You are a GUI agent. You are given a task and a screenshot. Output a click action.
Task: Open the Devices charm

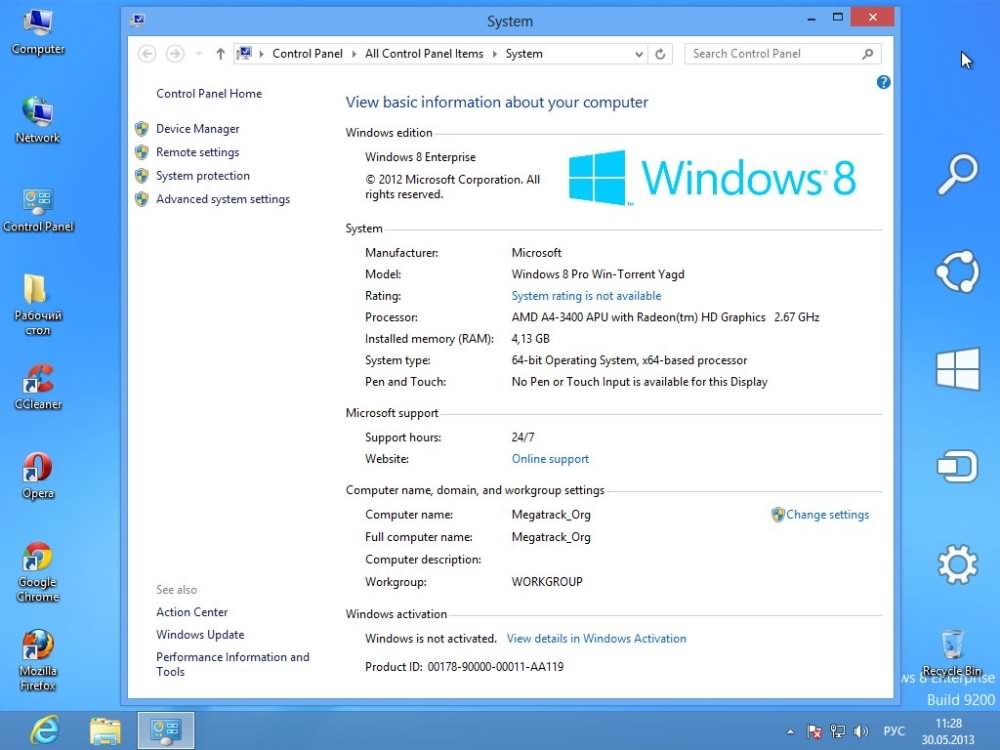(956, 466)
